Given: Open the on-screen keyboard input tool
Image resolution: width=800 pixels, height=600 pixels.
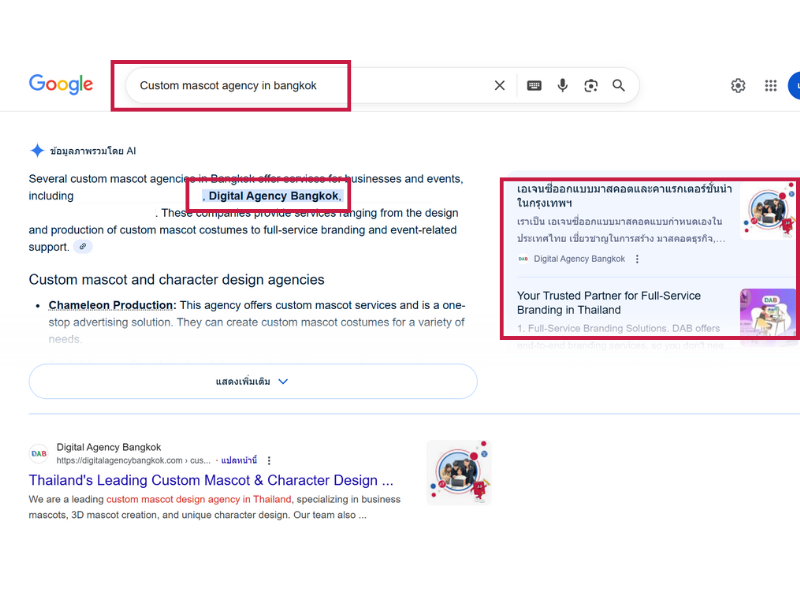Looking at the screenshot, I should click(535, 86).
